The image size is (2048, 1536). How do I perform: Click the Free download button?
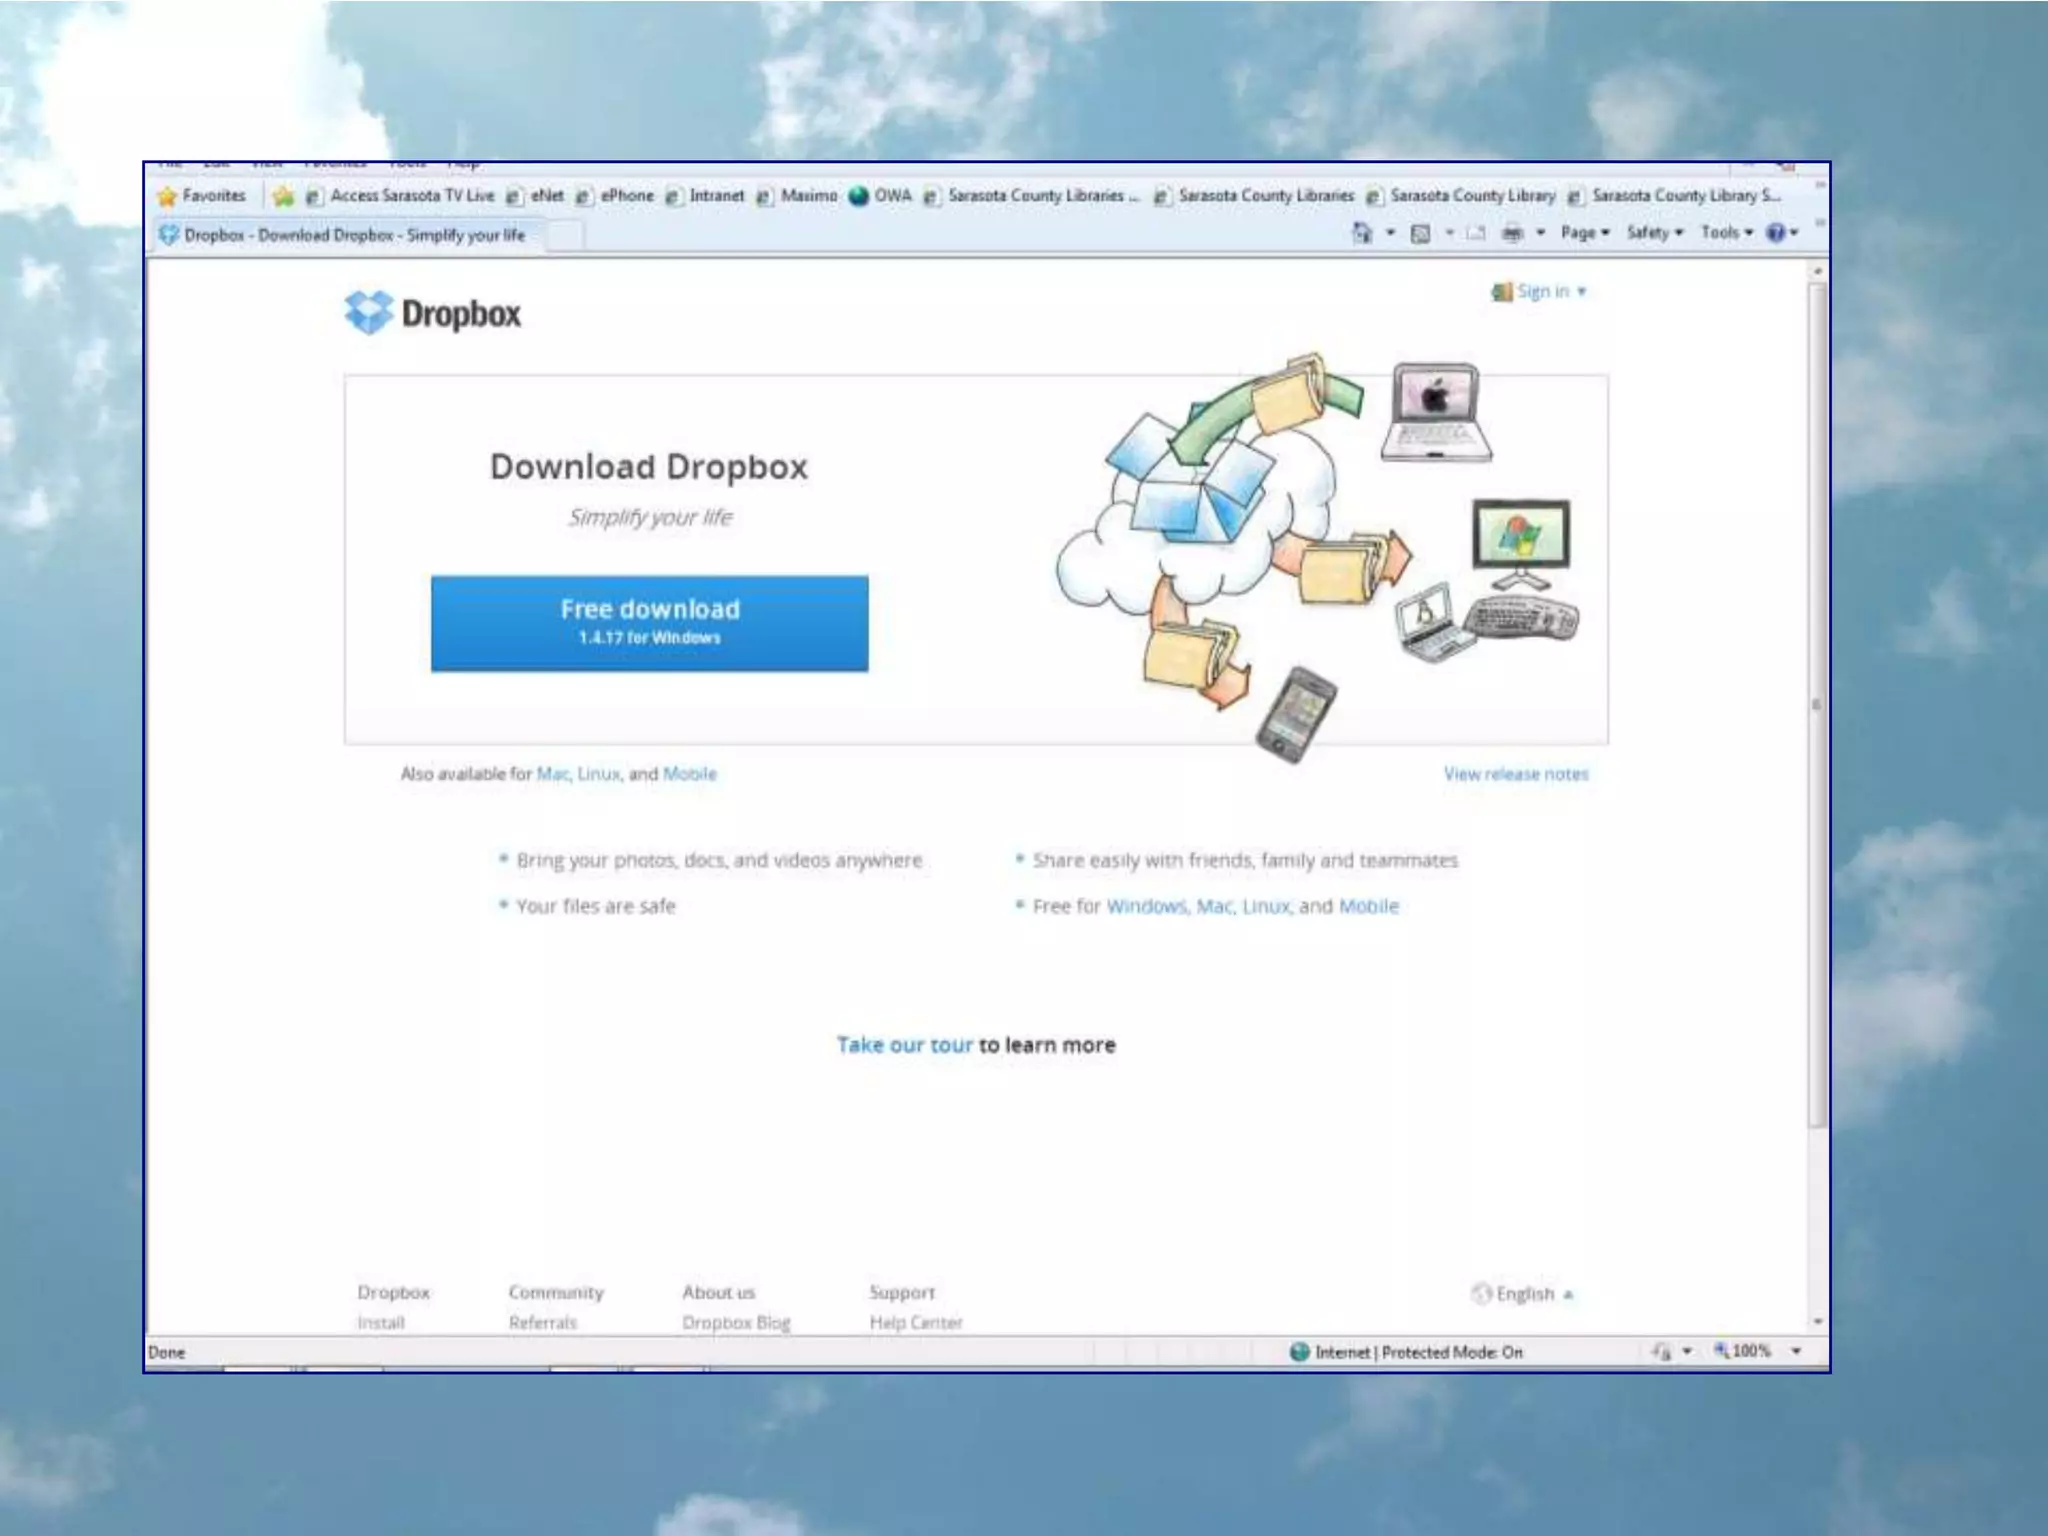click(x=649, y=623)
